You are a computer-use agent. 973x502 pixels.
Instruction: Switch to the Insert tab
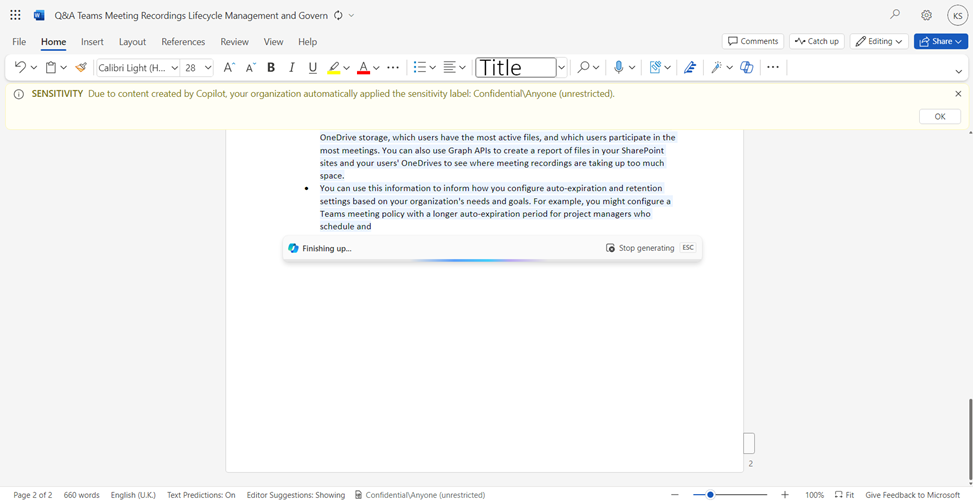point(92,42)
